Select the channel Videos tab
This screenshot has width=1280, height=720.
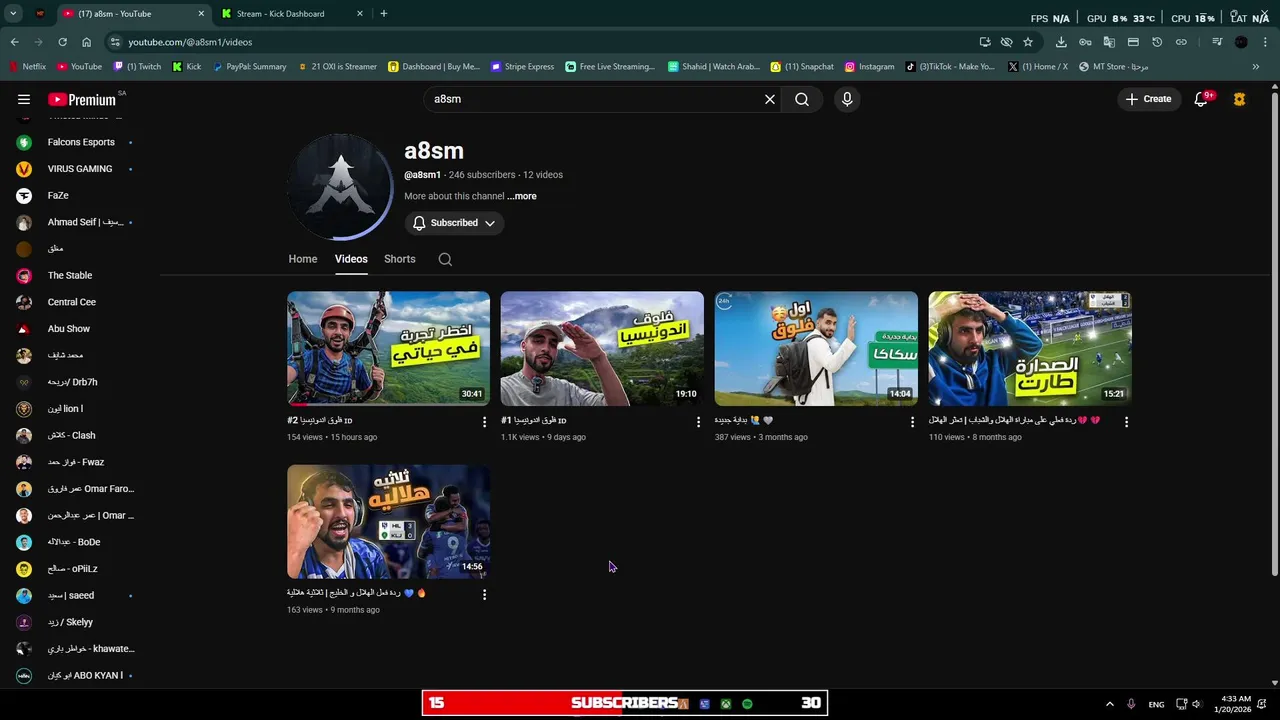(351, 259)
